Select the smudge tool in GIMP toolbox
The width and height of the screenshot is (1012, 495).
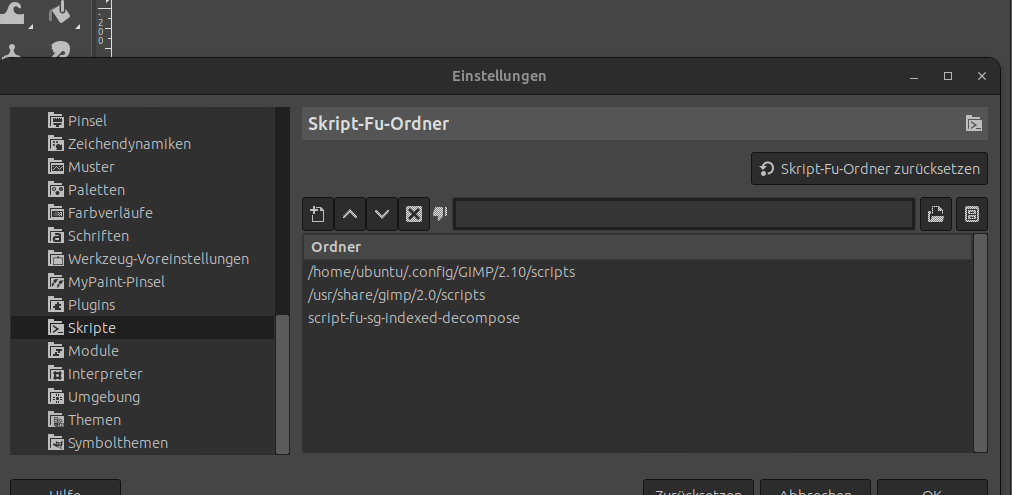coord(59,50)
